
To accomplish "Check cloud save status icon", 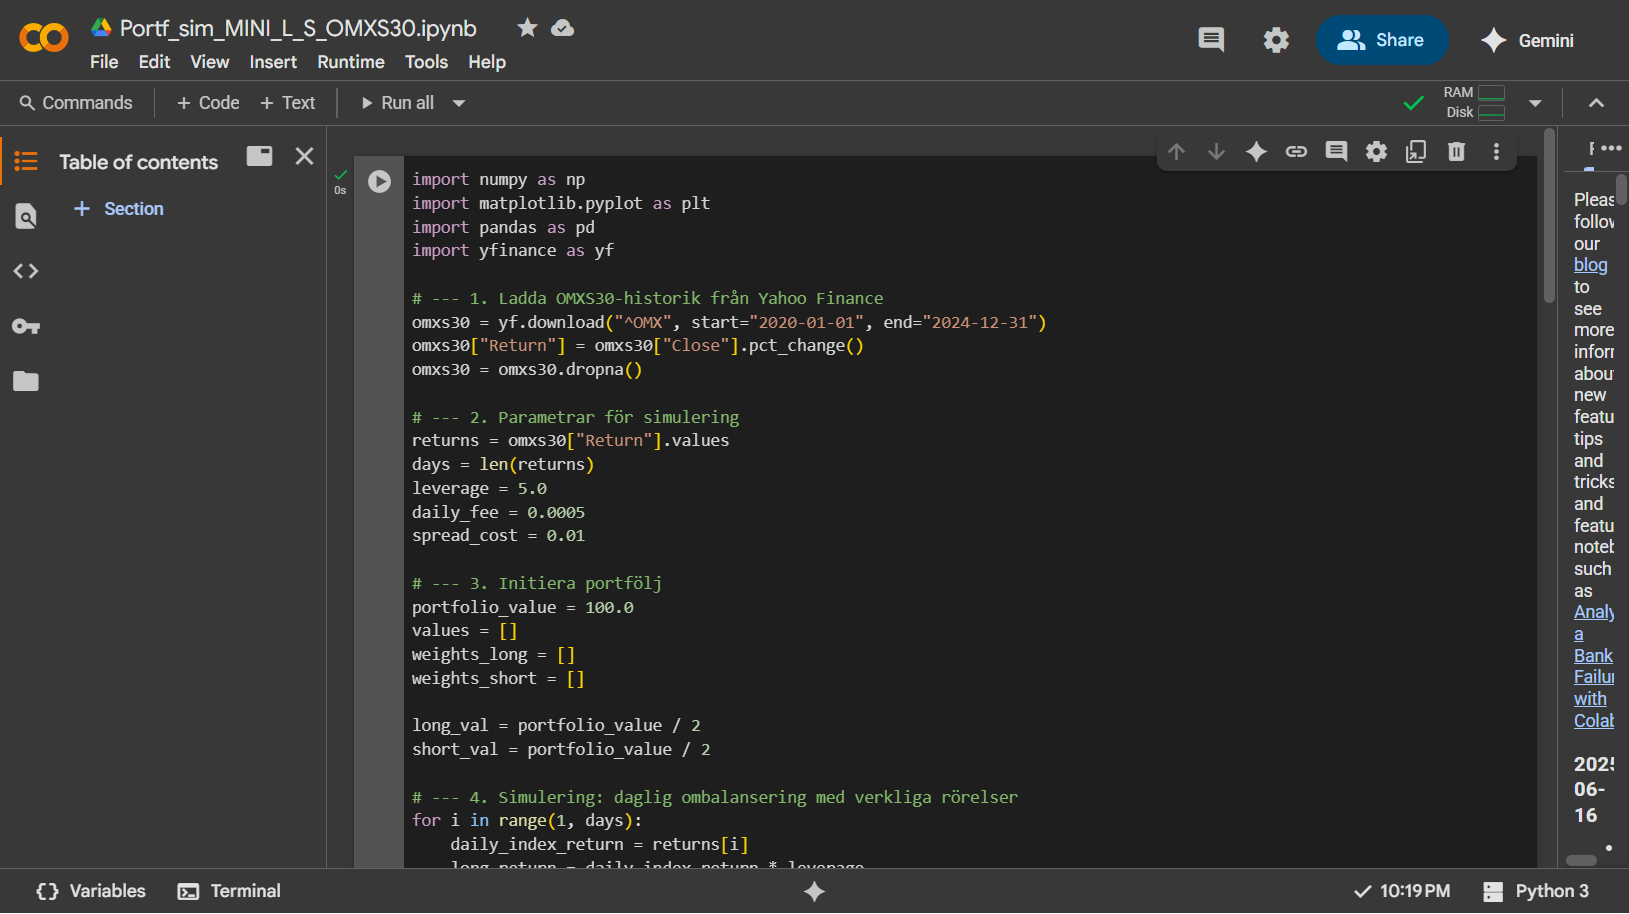I will [563, 28].
